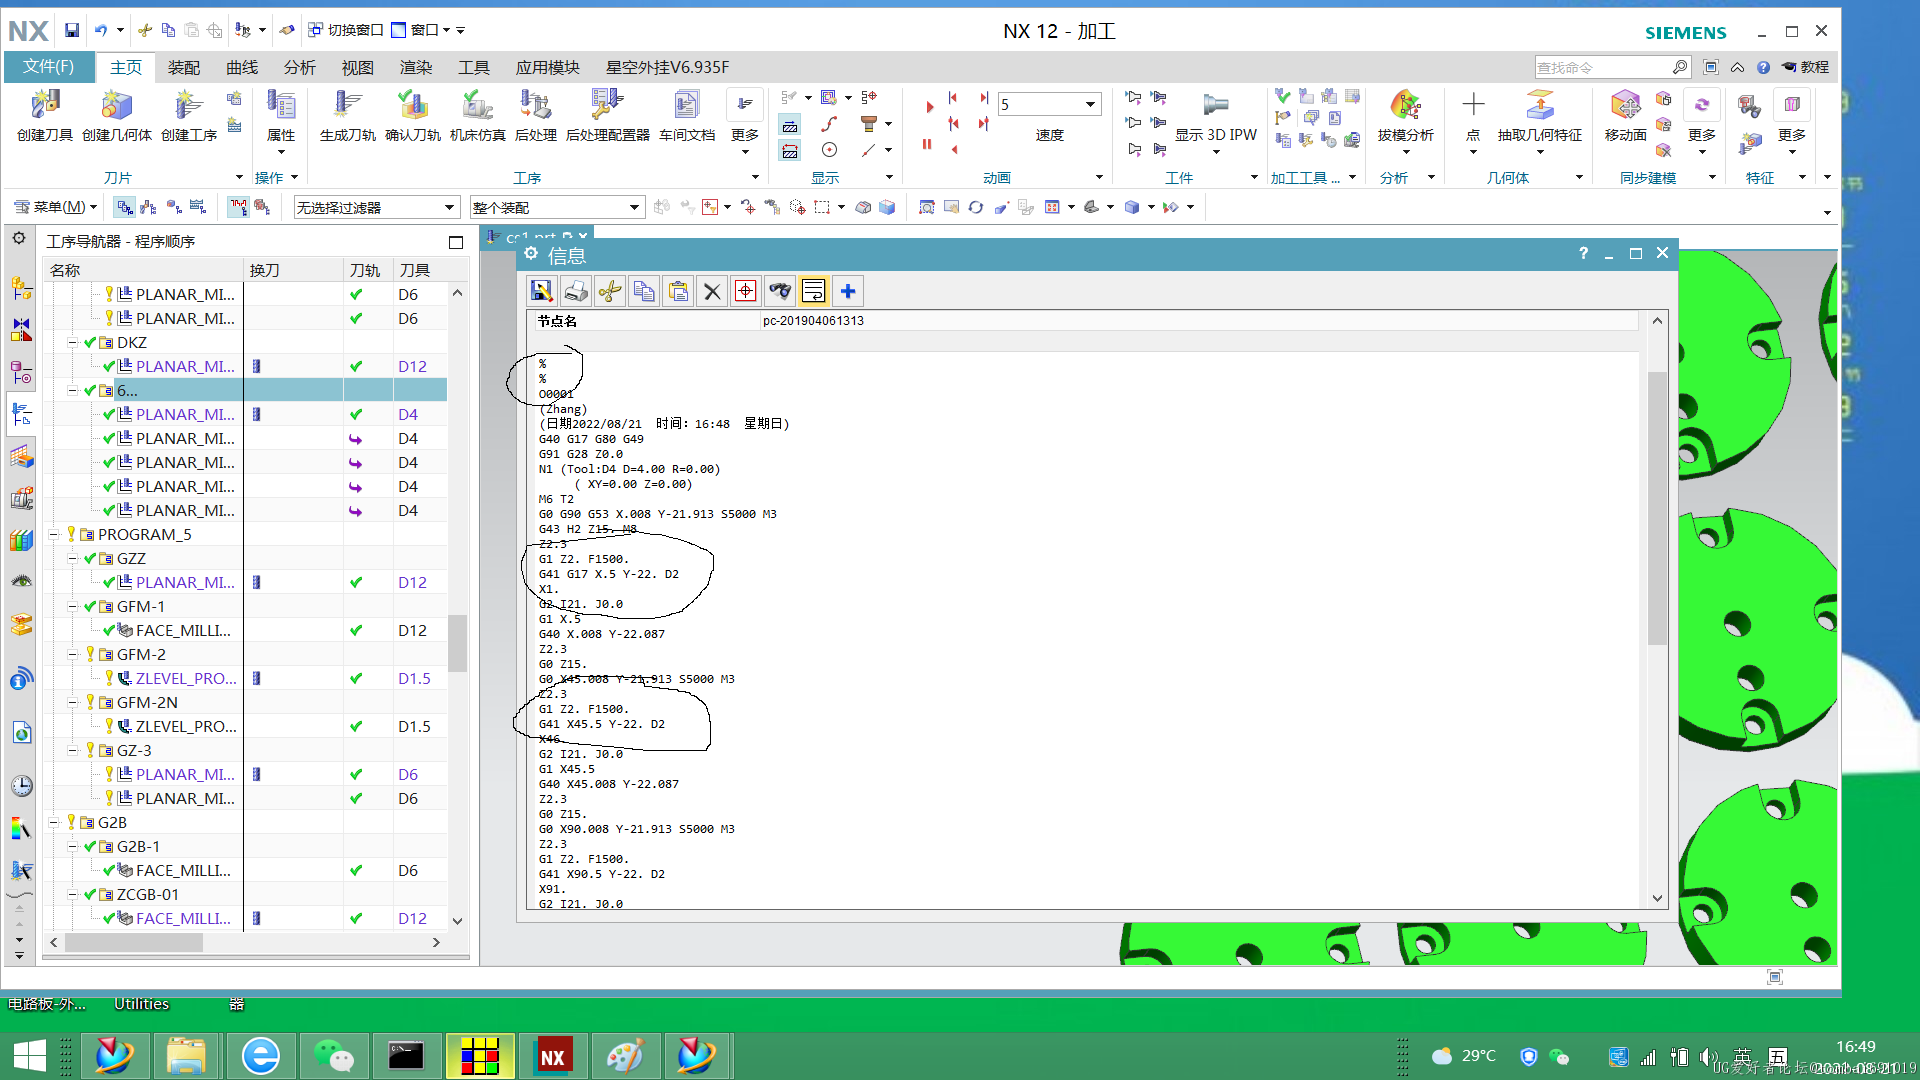Click the pause animation button

(927, 144)
